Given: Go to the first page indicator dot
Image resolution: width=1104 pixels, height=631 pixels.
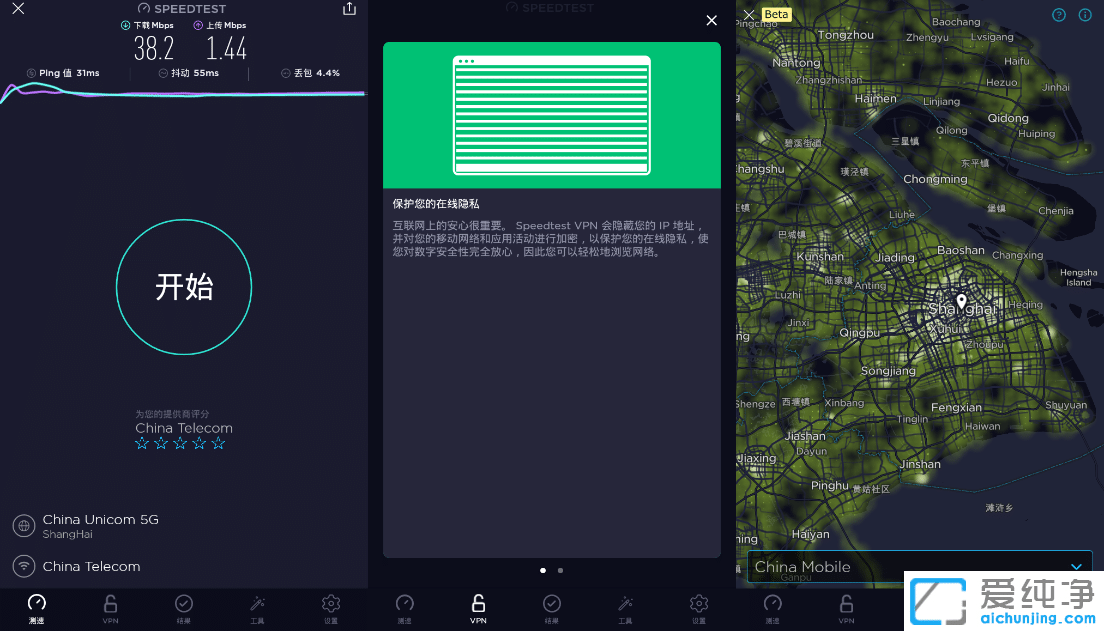Looking at the screenshot, I should (543, 570).
